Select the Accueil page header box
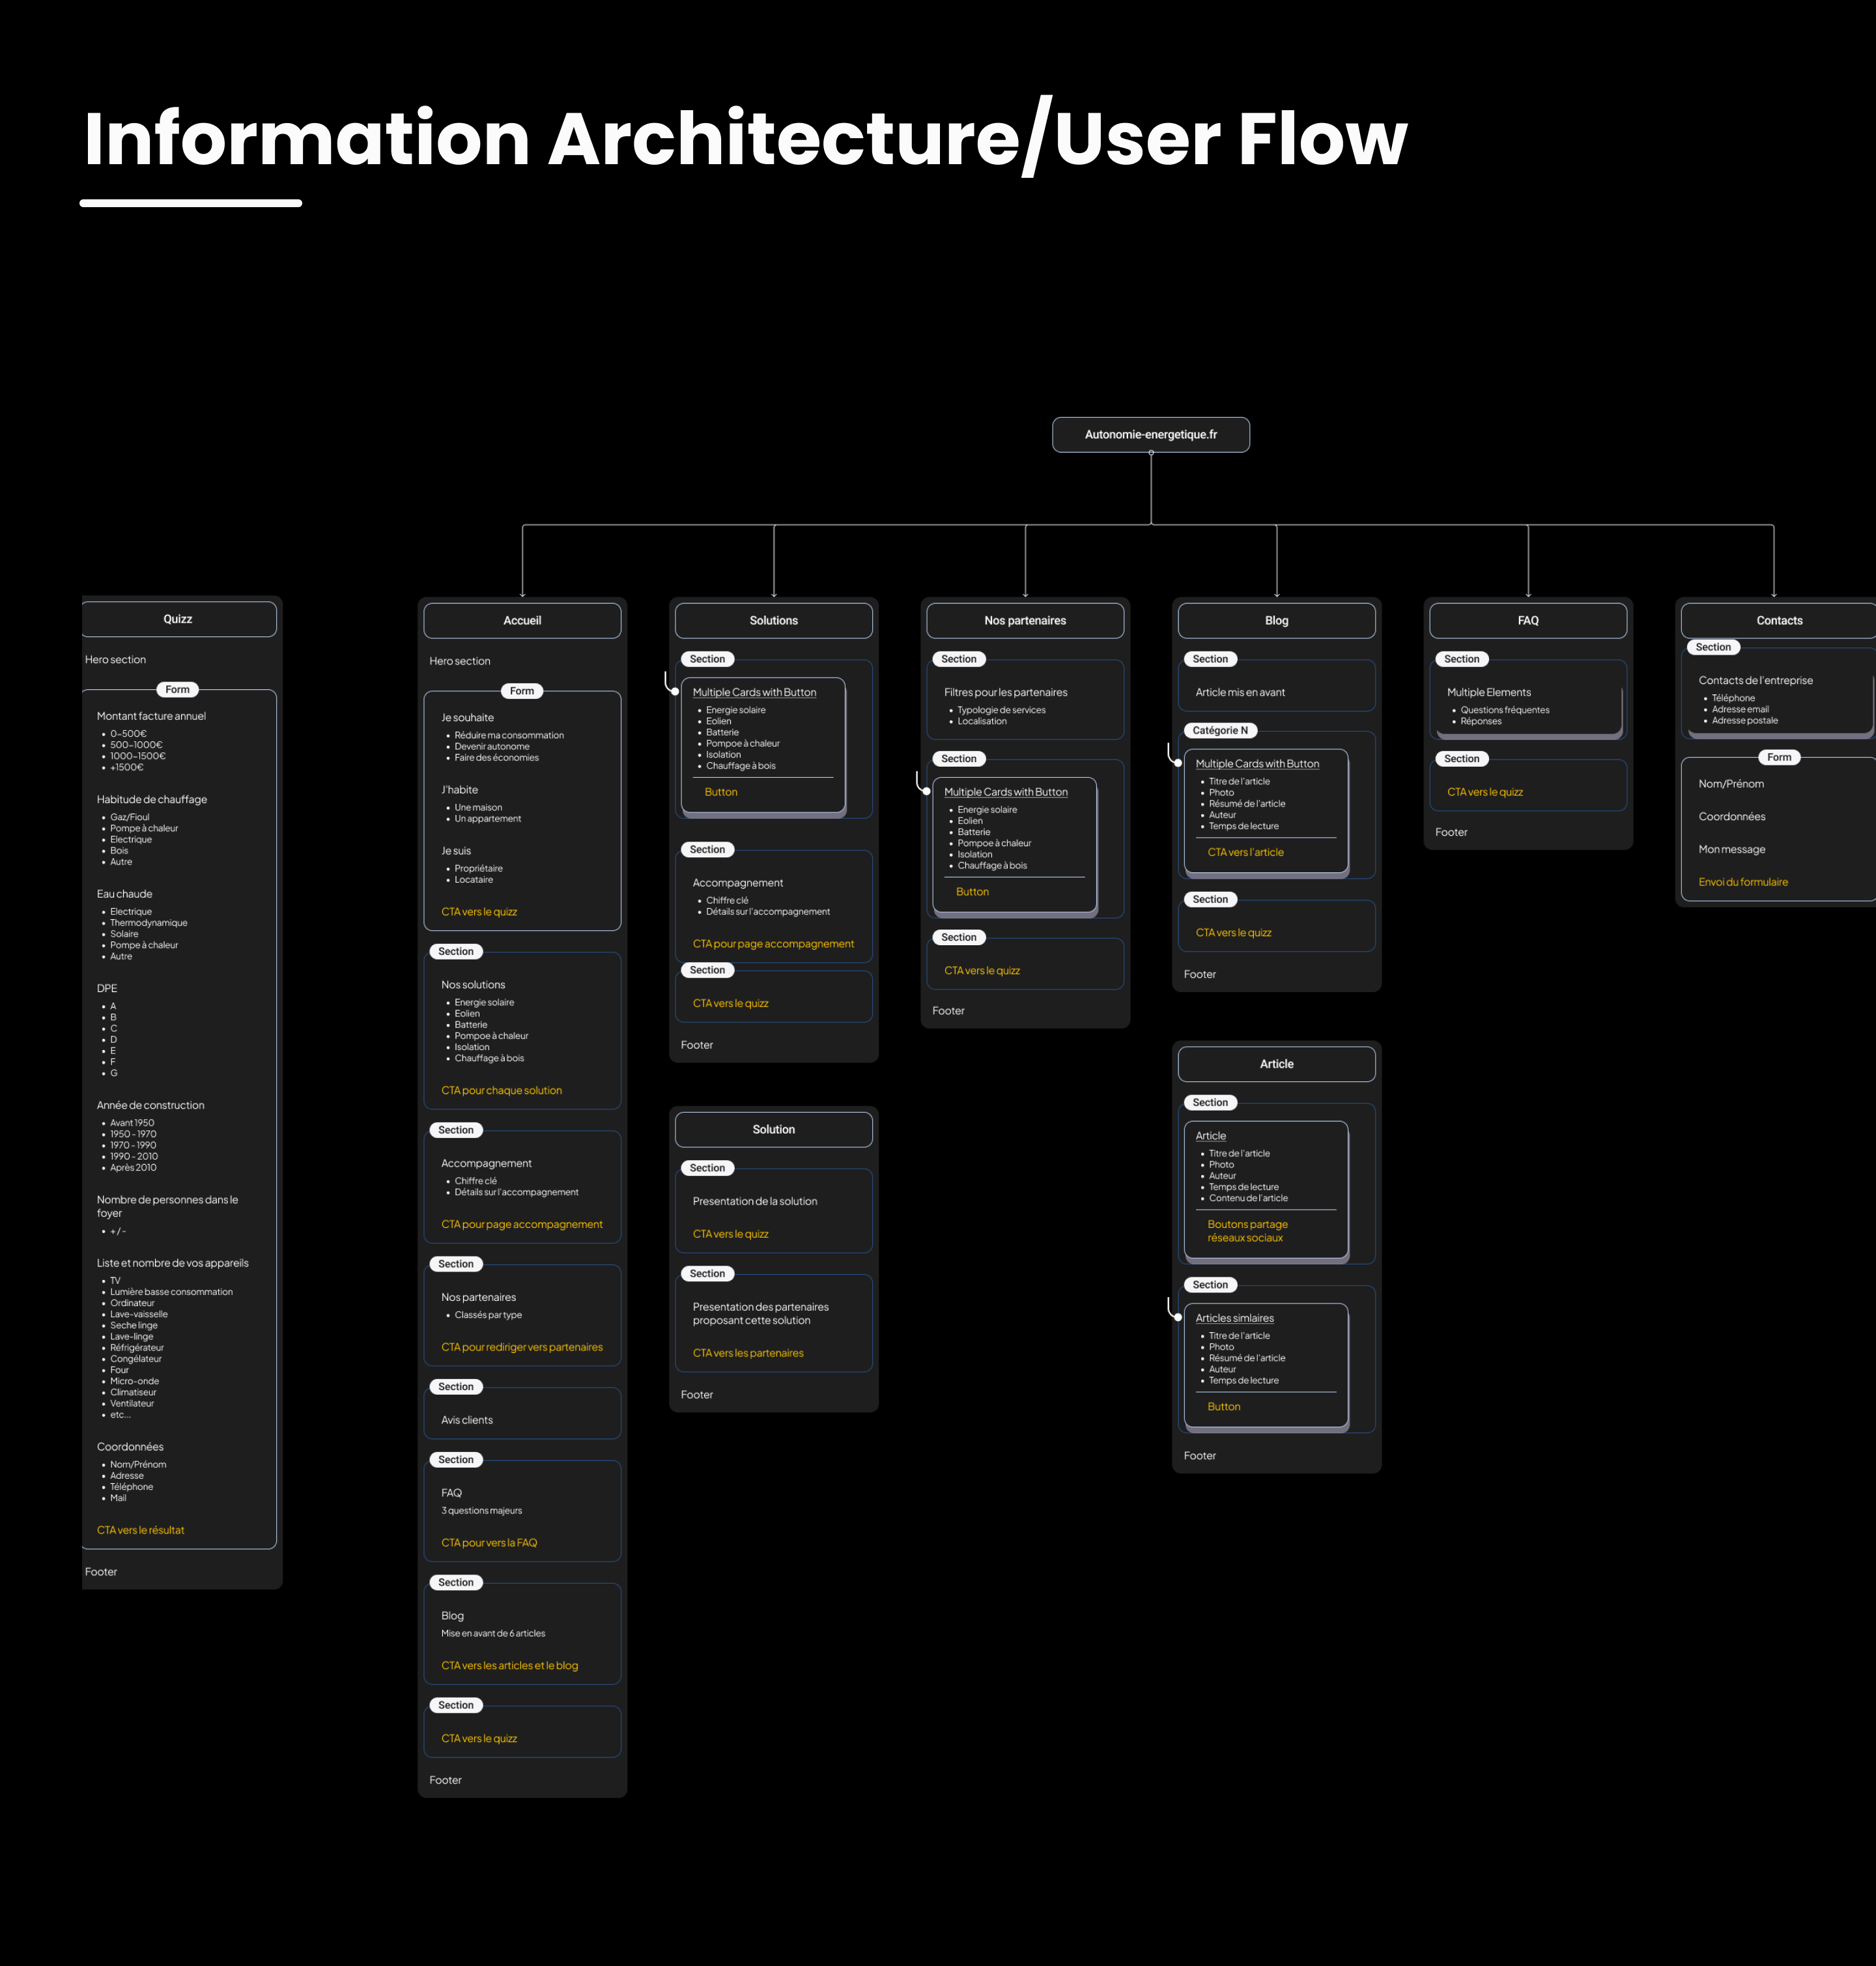The height and width of the screenshot is (1966, 1876). 522,621
